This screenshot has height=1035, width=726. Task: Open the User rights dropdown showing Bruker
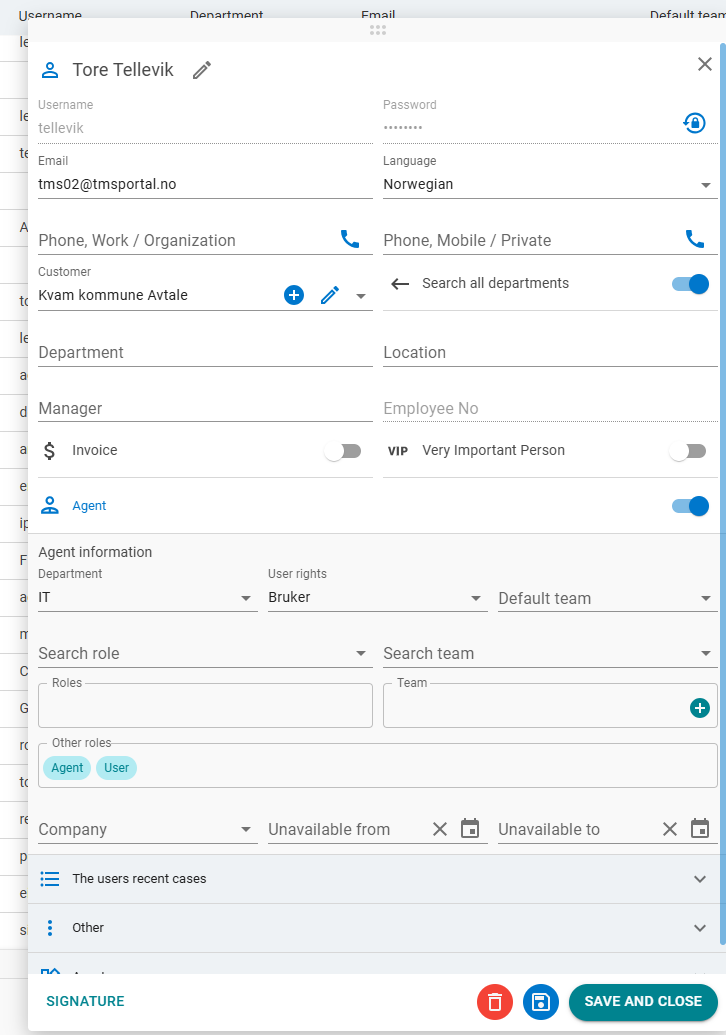click(376, 598)
